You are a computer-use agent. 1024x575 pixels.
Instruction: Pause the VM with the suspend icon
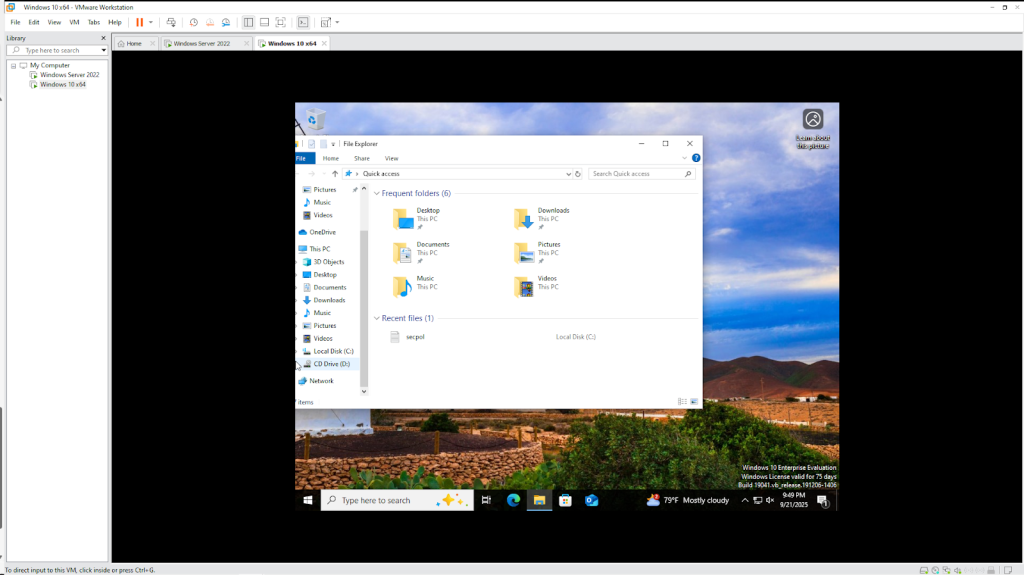coord(139,22)
